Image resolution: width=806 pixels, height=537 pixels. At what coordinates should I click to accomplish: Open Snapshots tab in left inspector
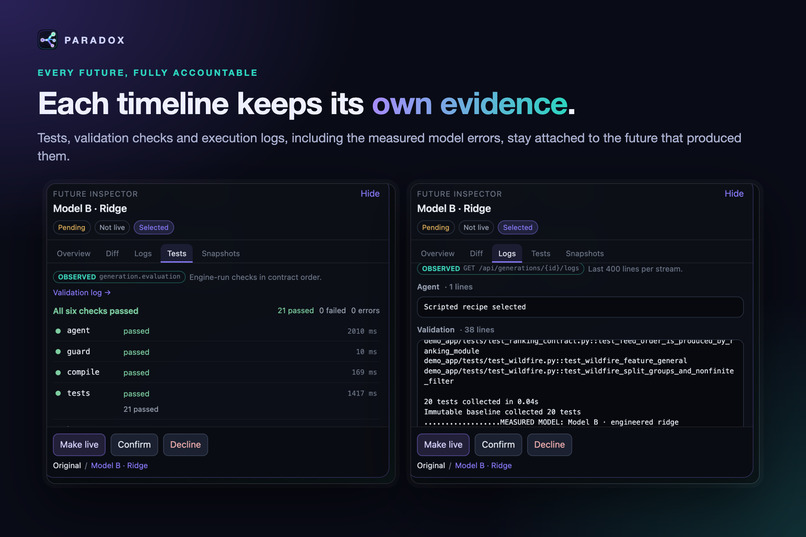(x=221, y=253)
